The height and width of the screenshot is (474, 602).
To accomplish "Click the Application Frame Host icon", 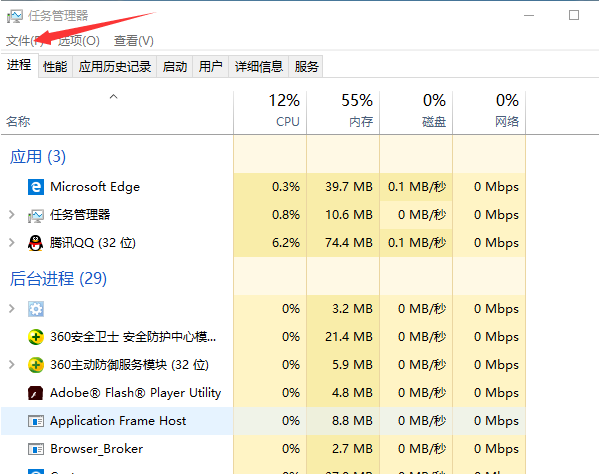I will [x=36, y=421].
